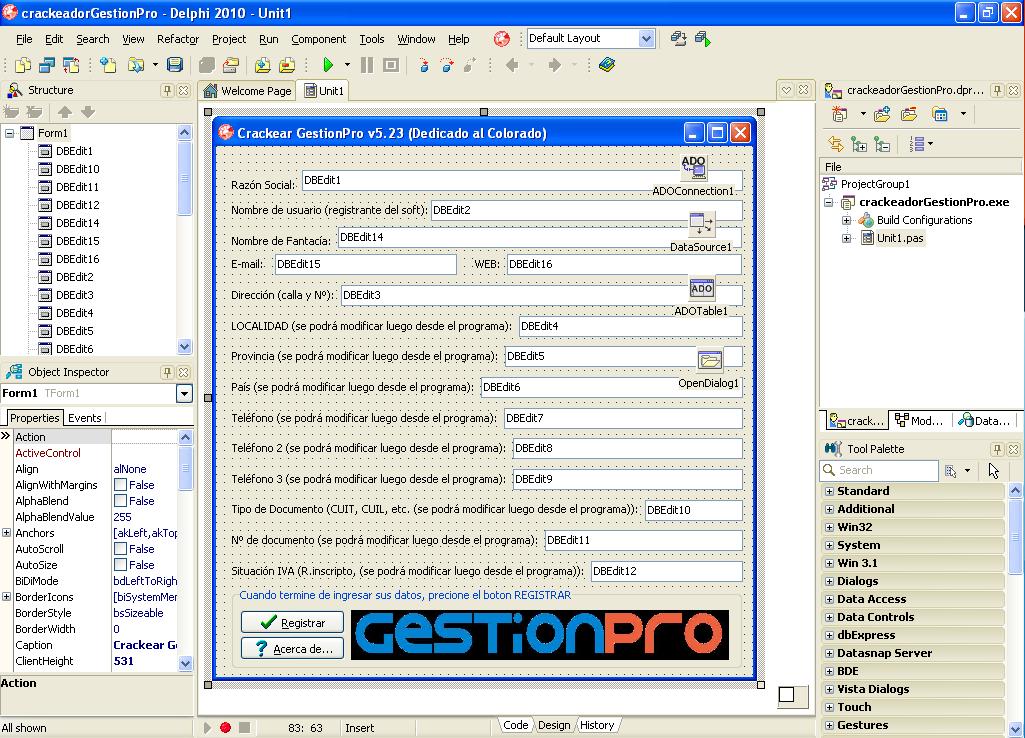Click the Save floppy disk icon

[x=175, y=65]
